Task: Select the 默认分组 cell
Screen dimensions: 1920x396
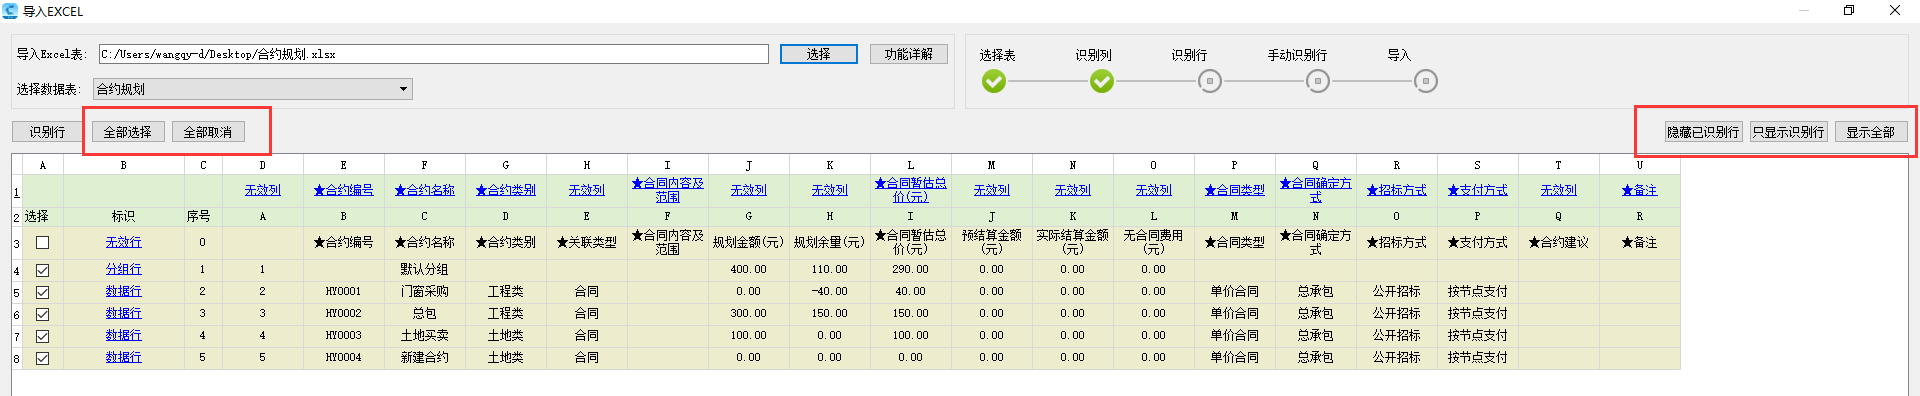Action: [x=424, y=270]
